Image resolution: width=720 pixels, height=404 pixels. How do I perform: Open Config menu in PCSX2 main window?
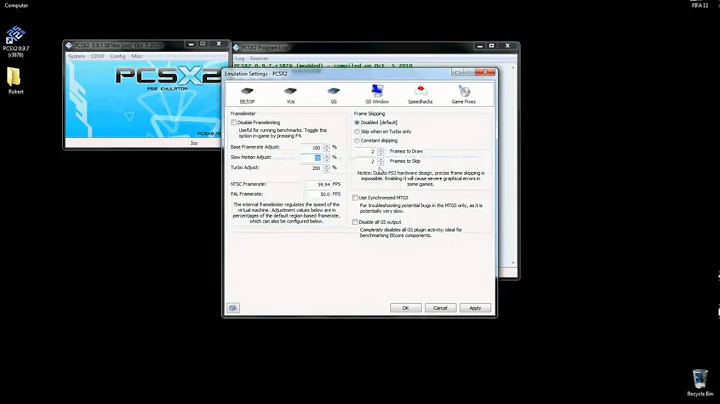pos(118,56)
